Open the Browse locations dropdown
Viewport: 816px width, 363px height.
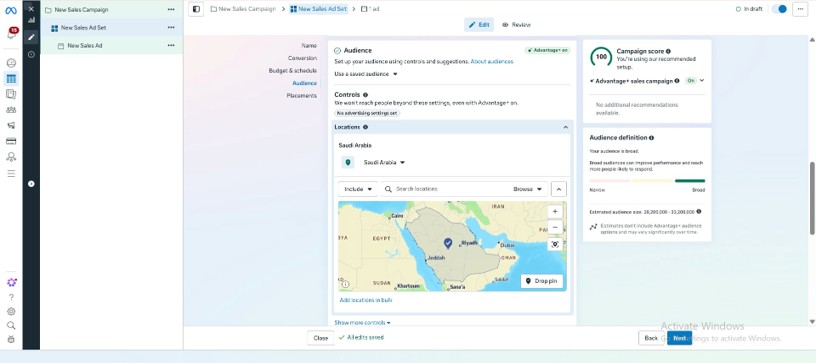528,189
